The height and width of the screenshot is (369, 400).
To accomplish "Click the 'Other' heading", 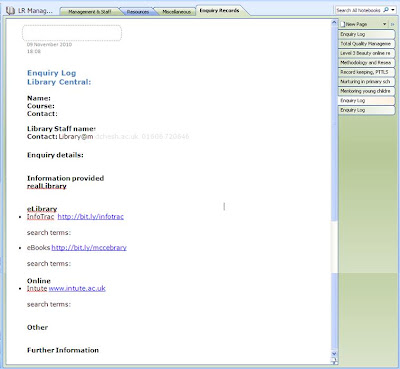I will (37, 327).
